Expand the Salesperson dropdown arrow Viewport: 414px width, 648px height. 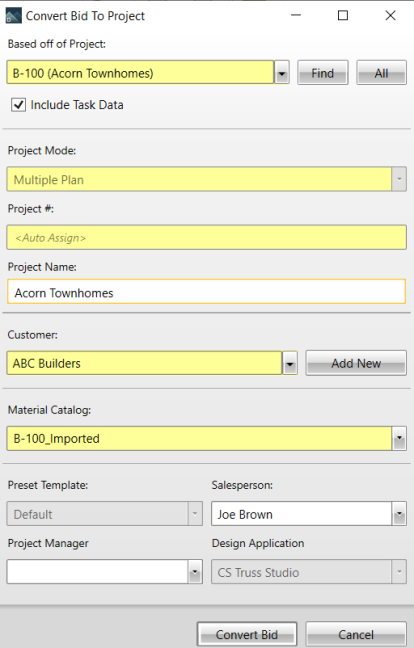coord(399,514)
